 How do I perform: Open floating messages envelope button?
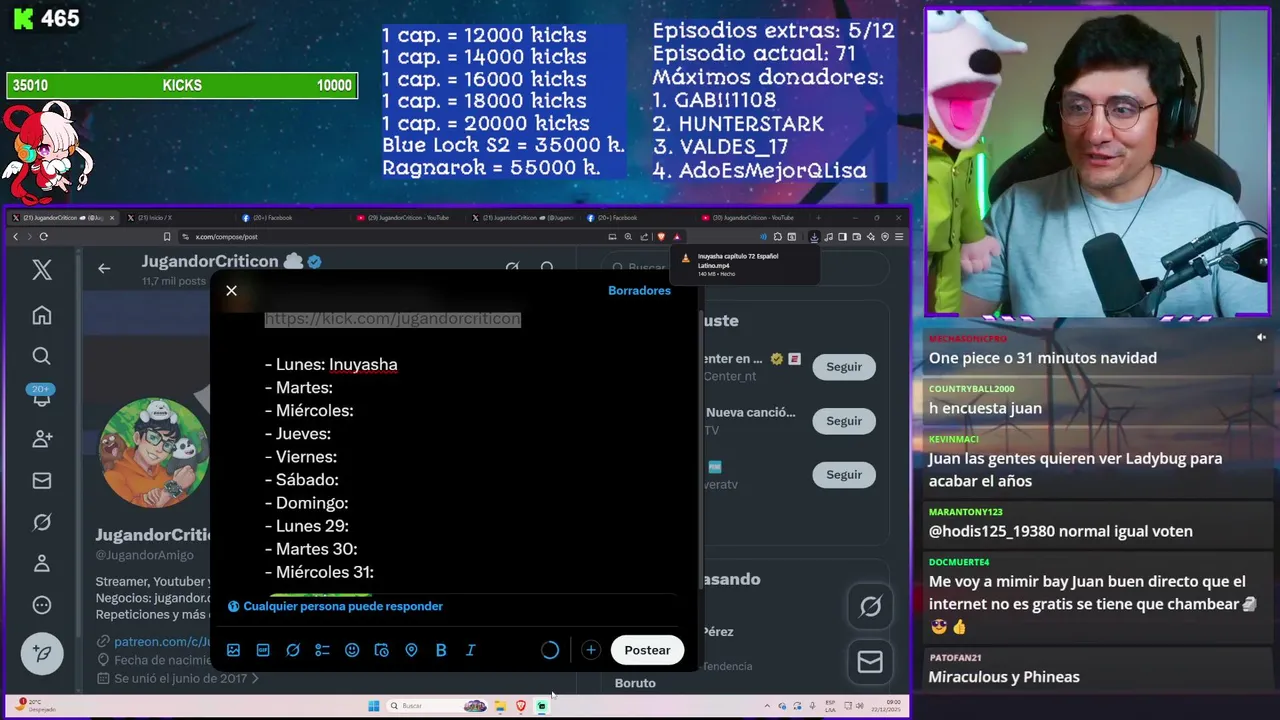click(870, 662)
